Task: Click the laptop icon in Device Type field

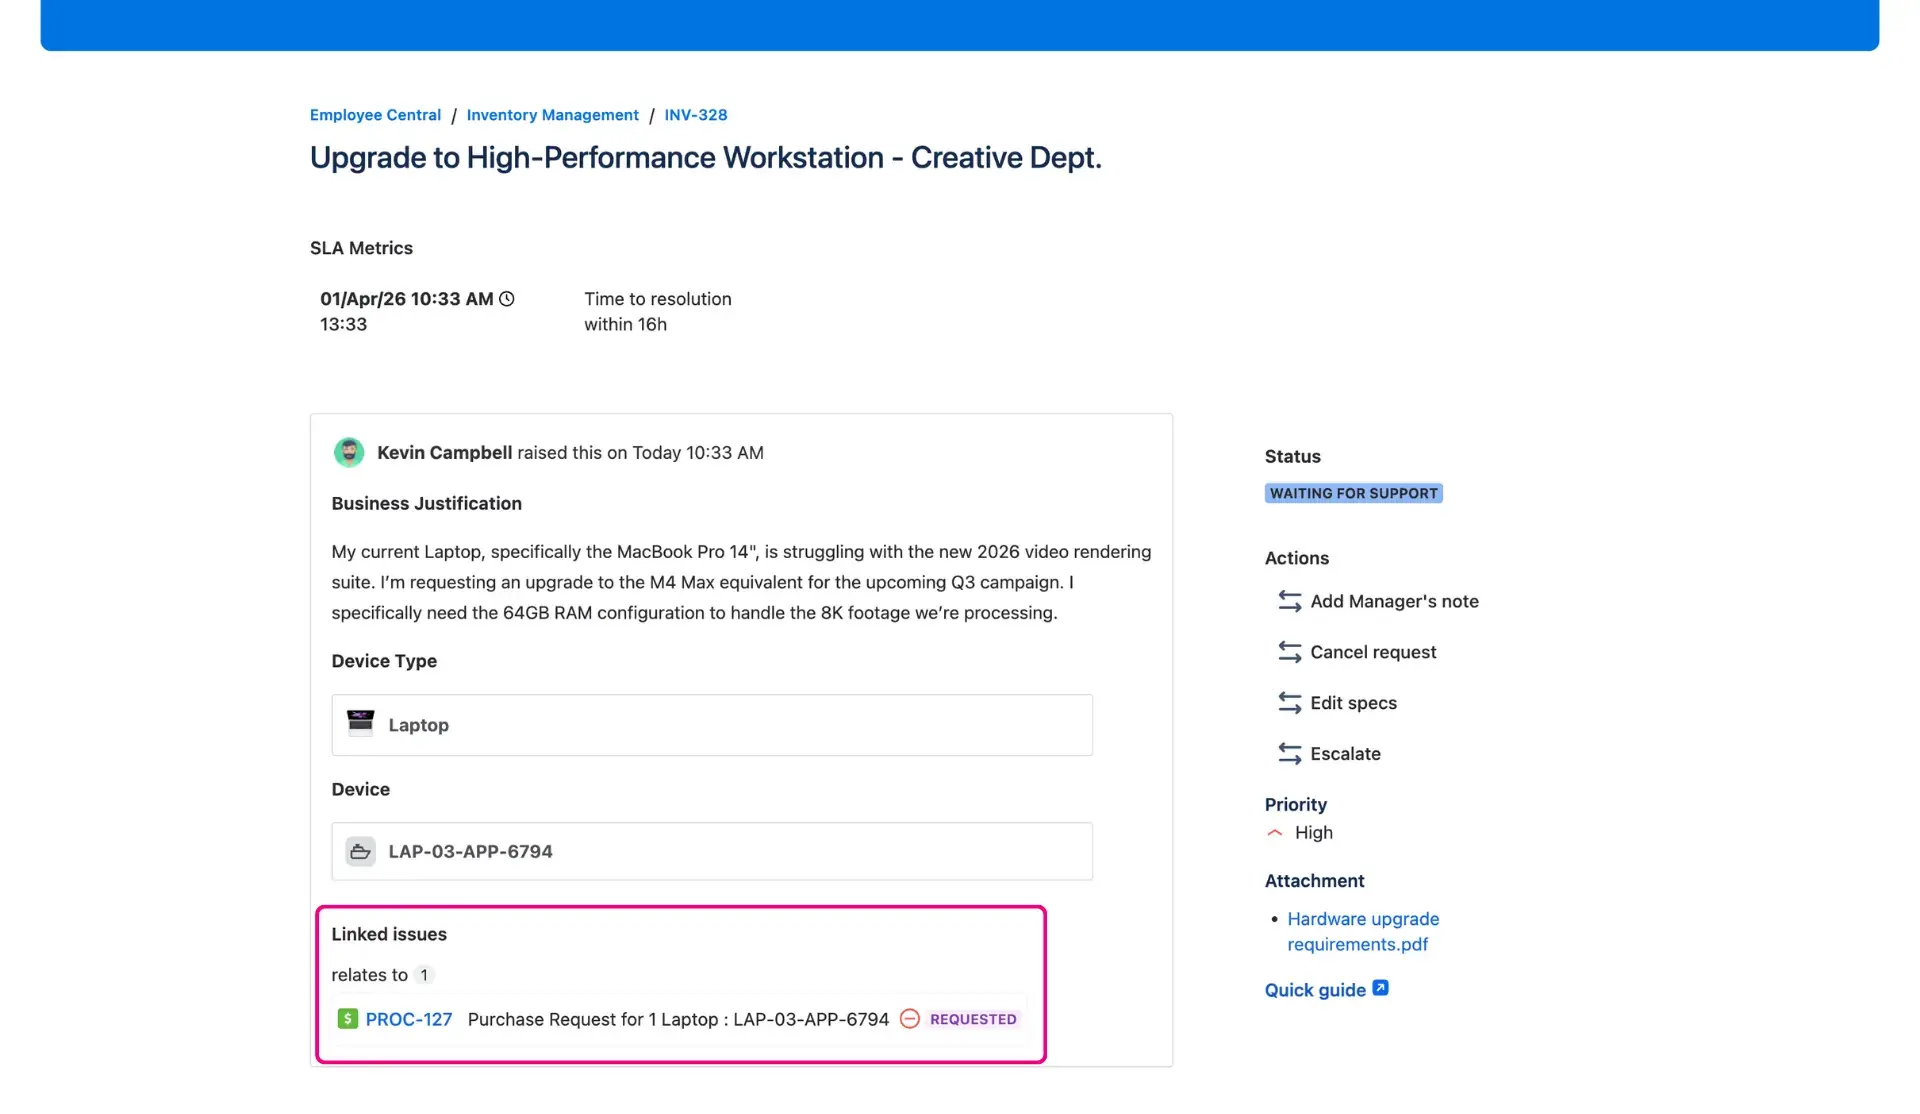Action: pyautogui.click(x=361, y=724)
